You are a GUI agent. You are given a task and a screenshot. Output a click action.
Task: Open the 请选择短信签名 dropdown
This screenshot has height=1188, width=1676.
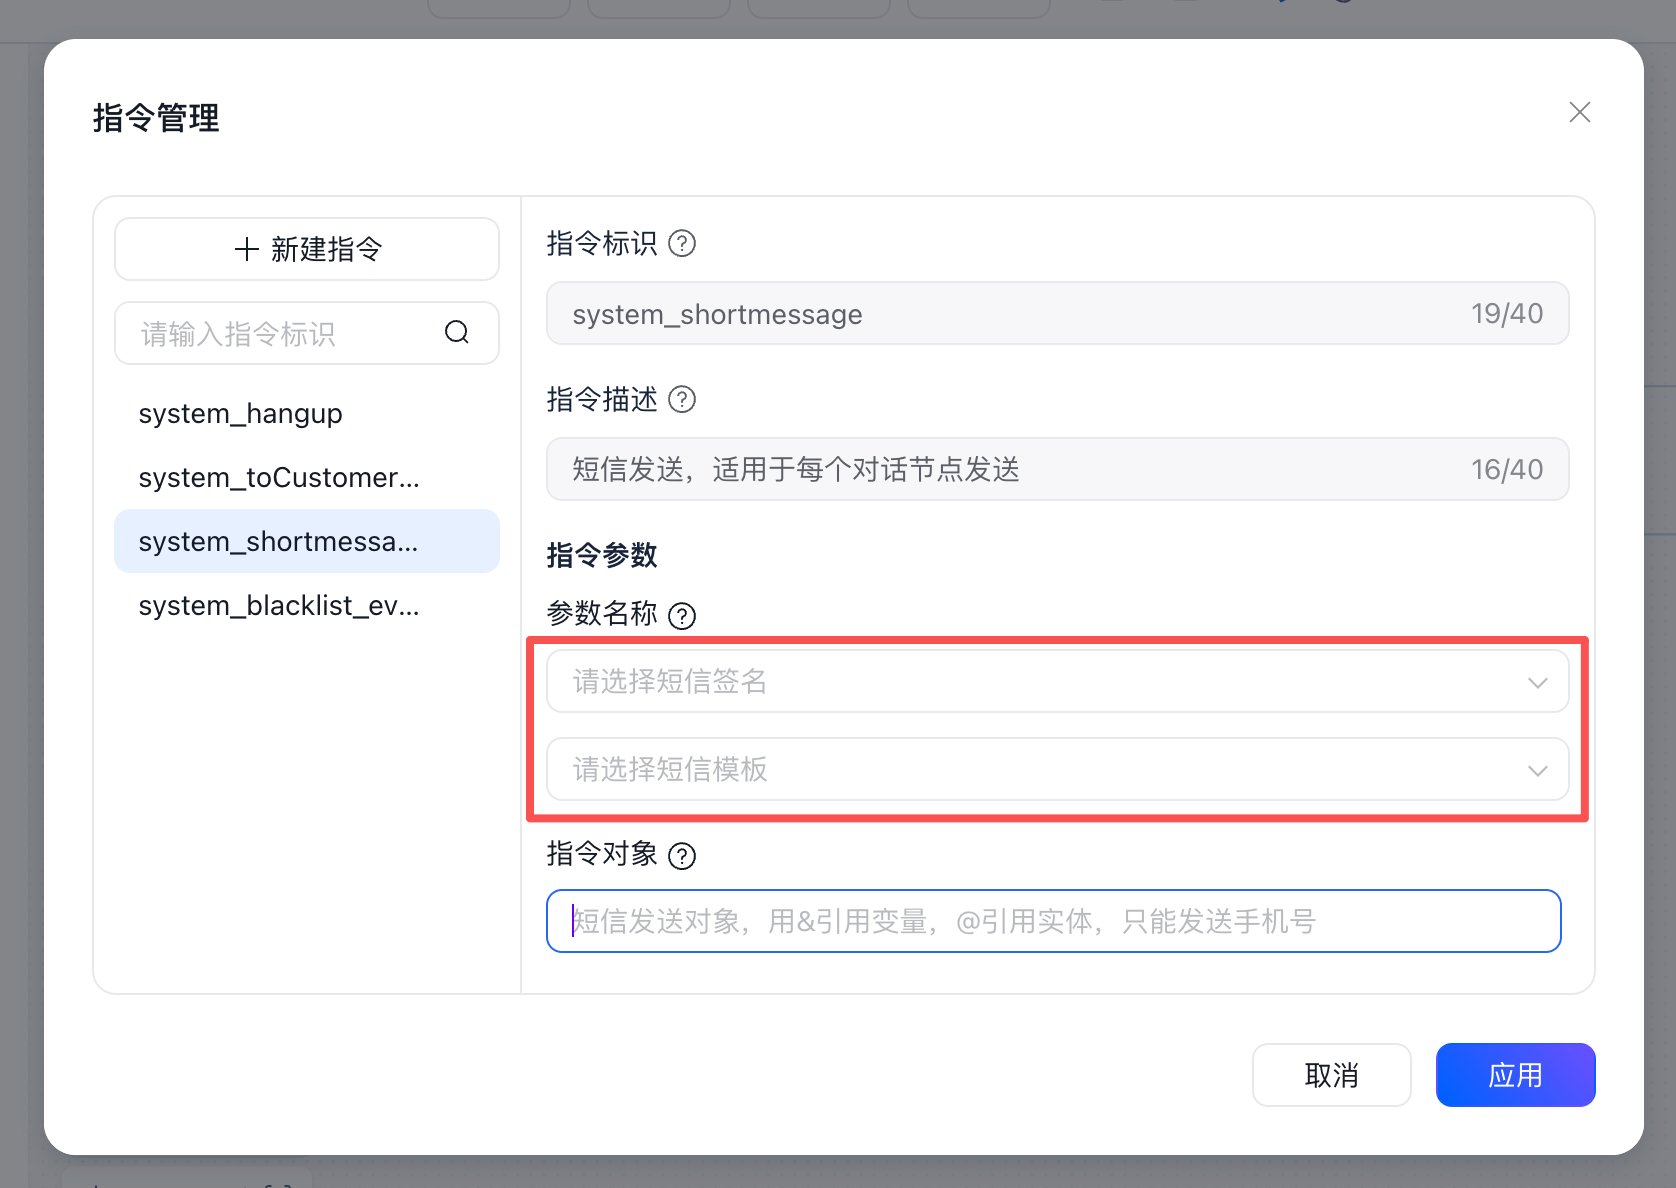(x=1040, y=682)
